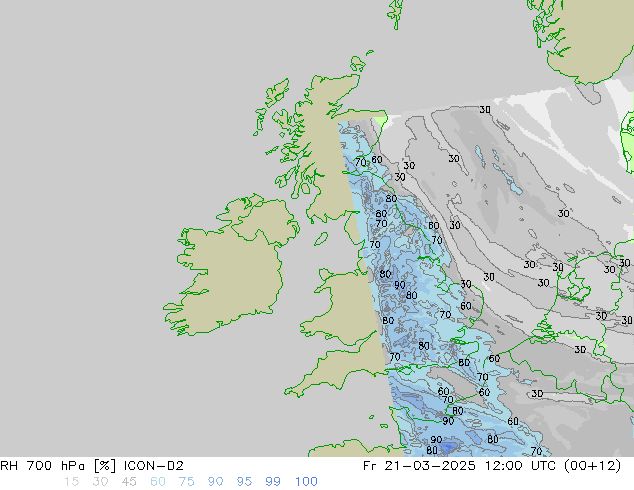Click the "Fr 21-03-2025" date text

(419, 466)
